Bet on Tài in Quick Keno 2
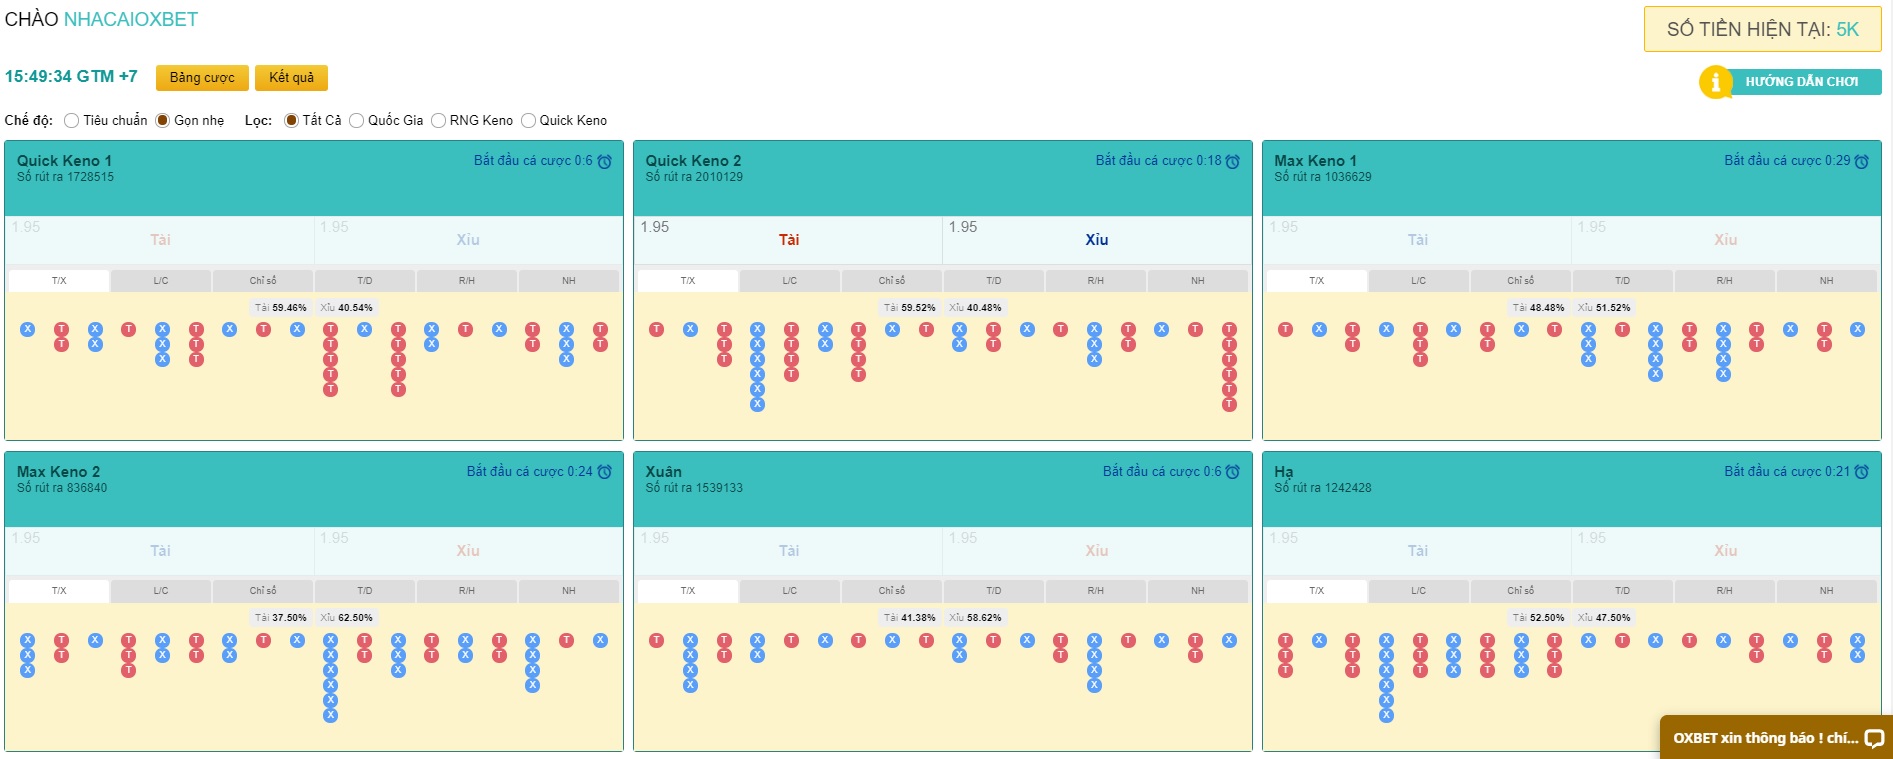The height and width of the screenshot is (759, 1893). coord(788,240)
